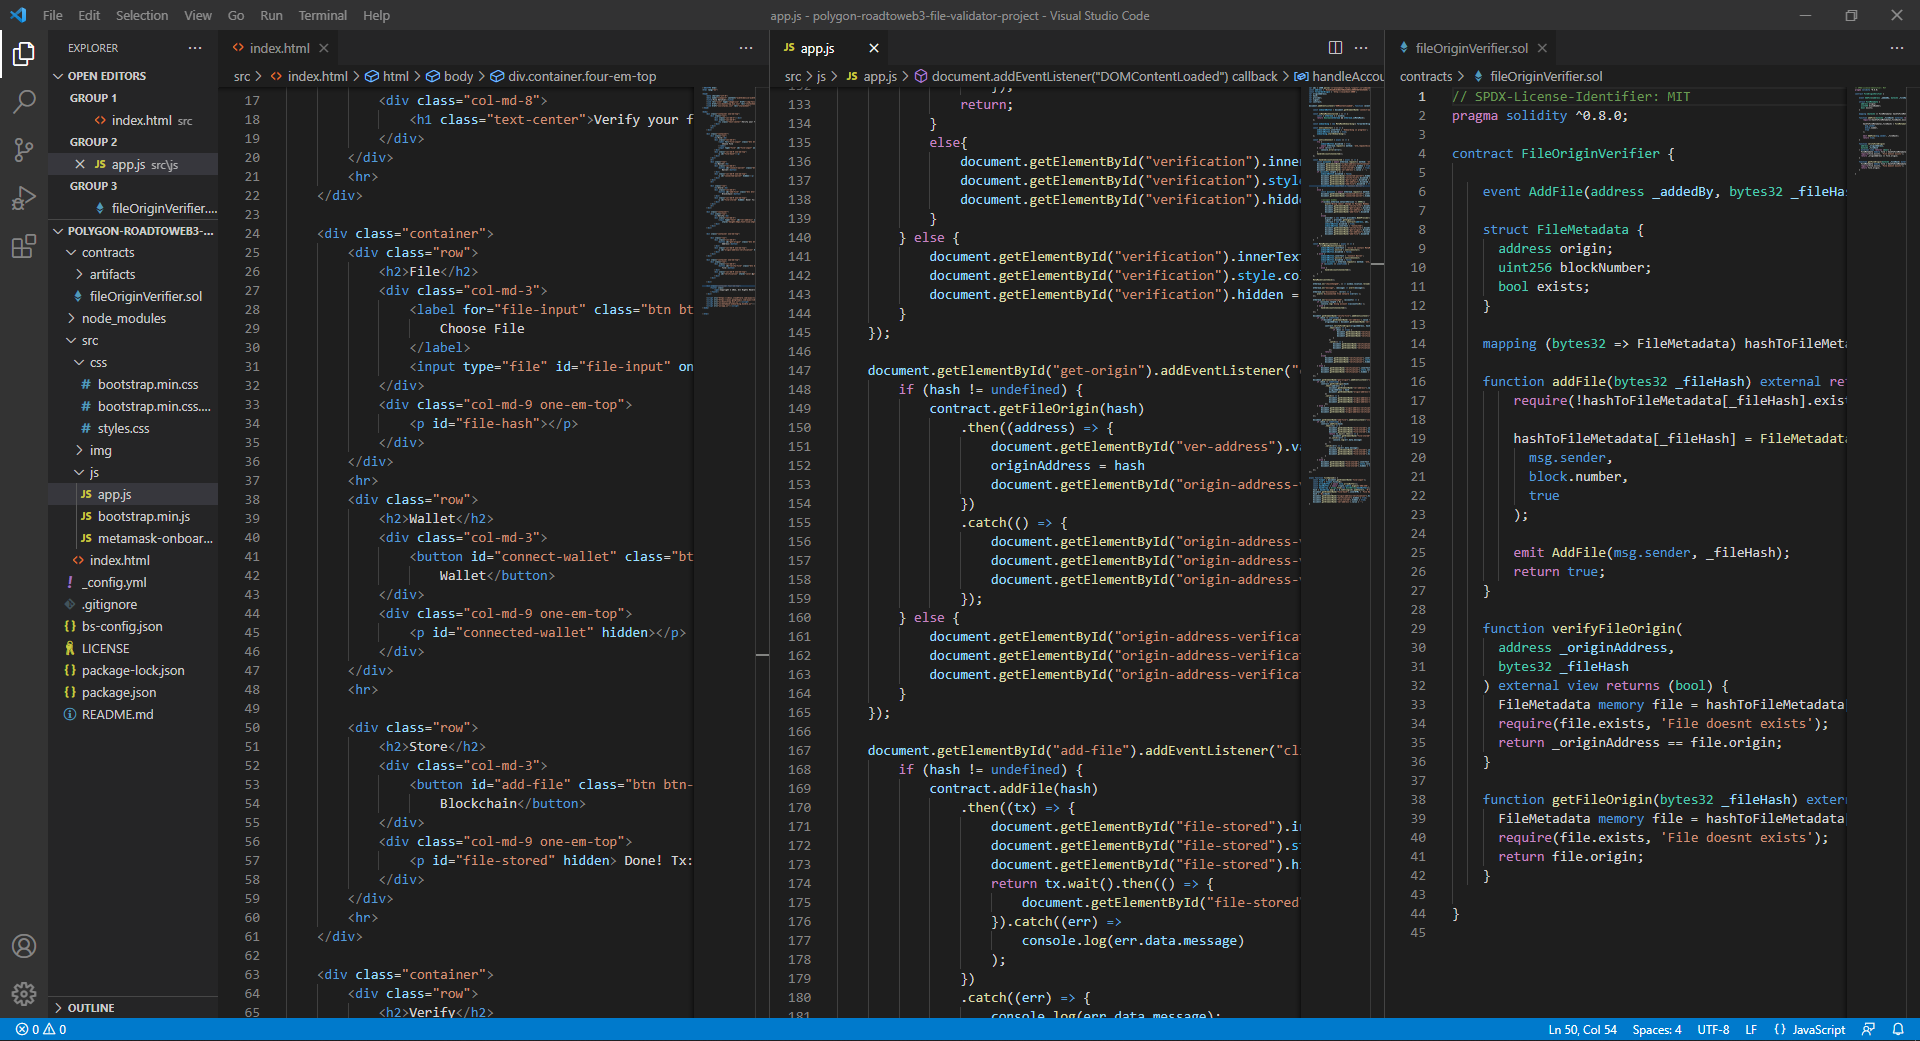
Task: Open package.json from the file explorer
Action: (118, 692)
